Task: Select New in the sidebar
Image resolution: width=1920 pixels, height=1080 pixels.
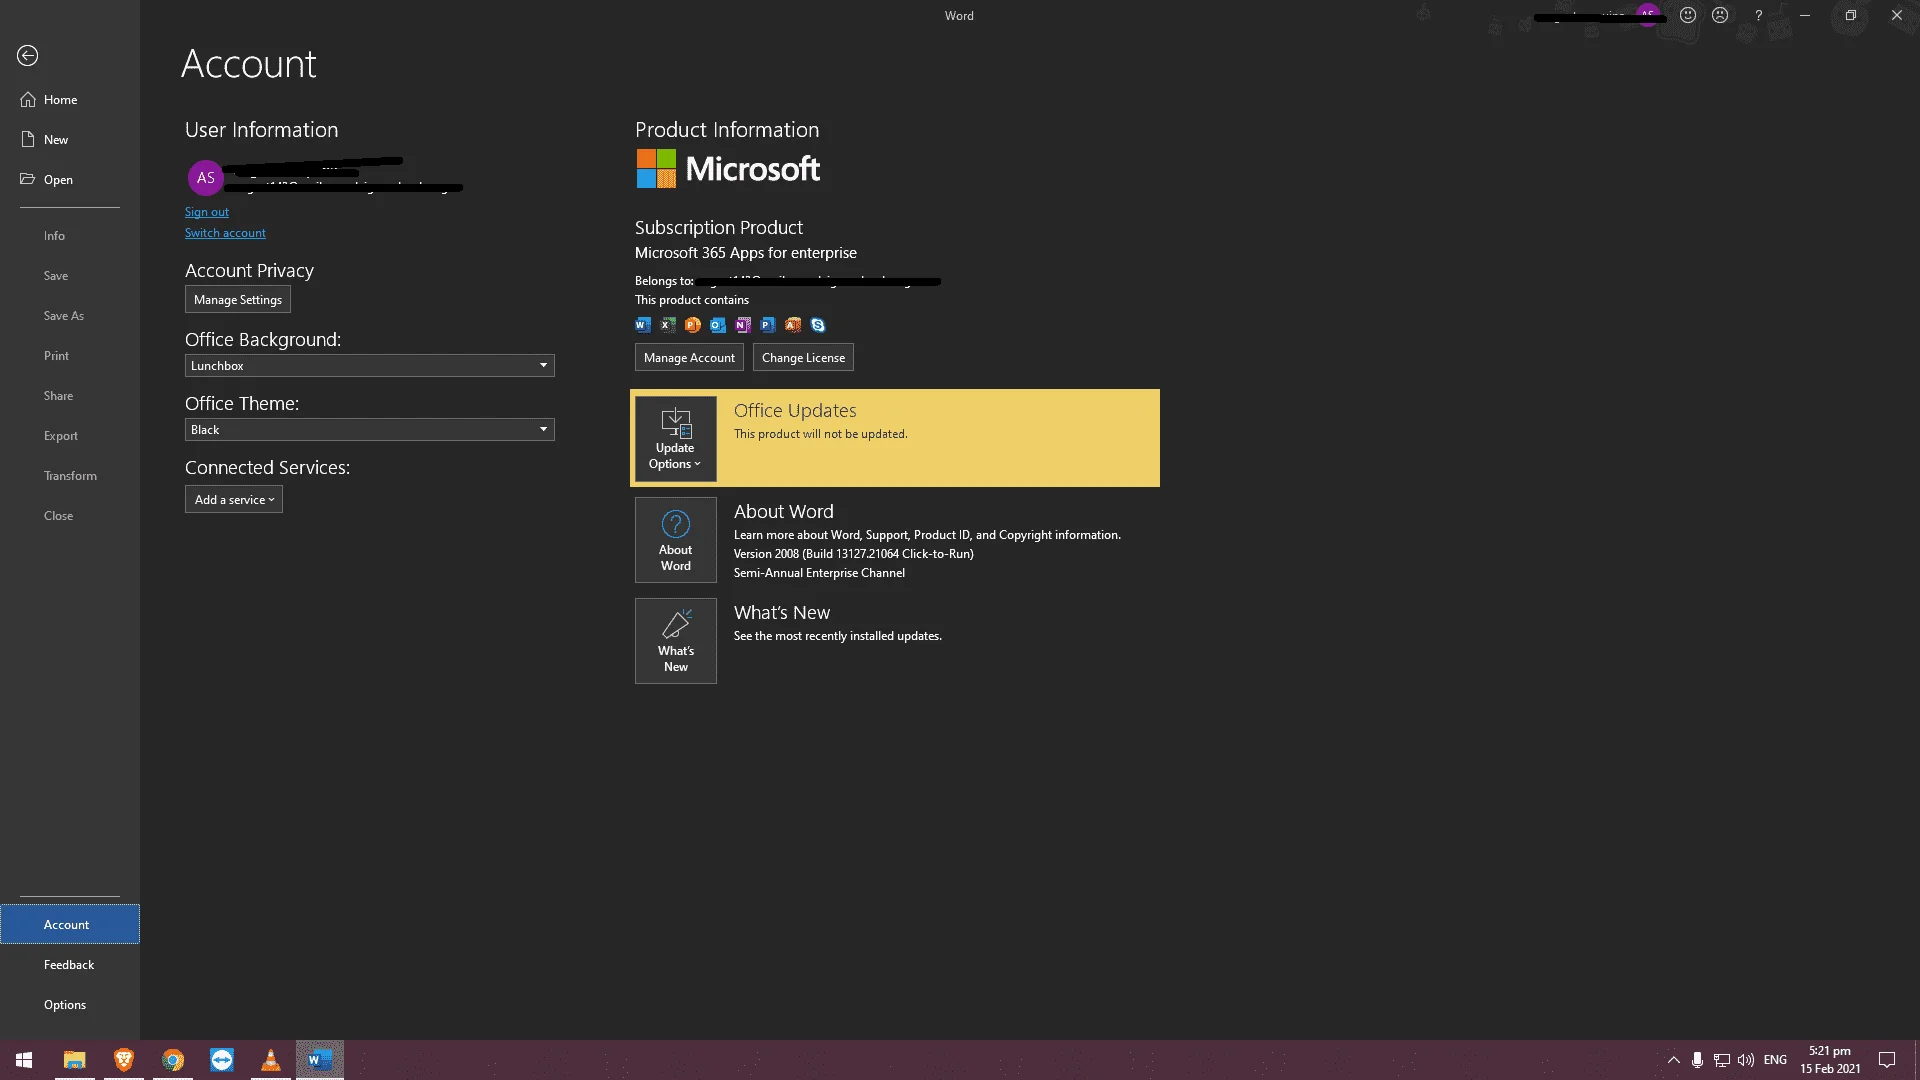Action: tap(70, 140)
